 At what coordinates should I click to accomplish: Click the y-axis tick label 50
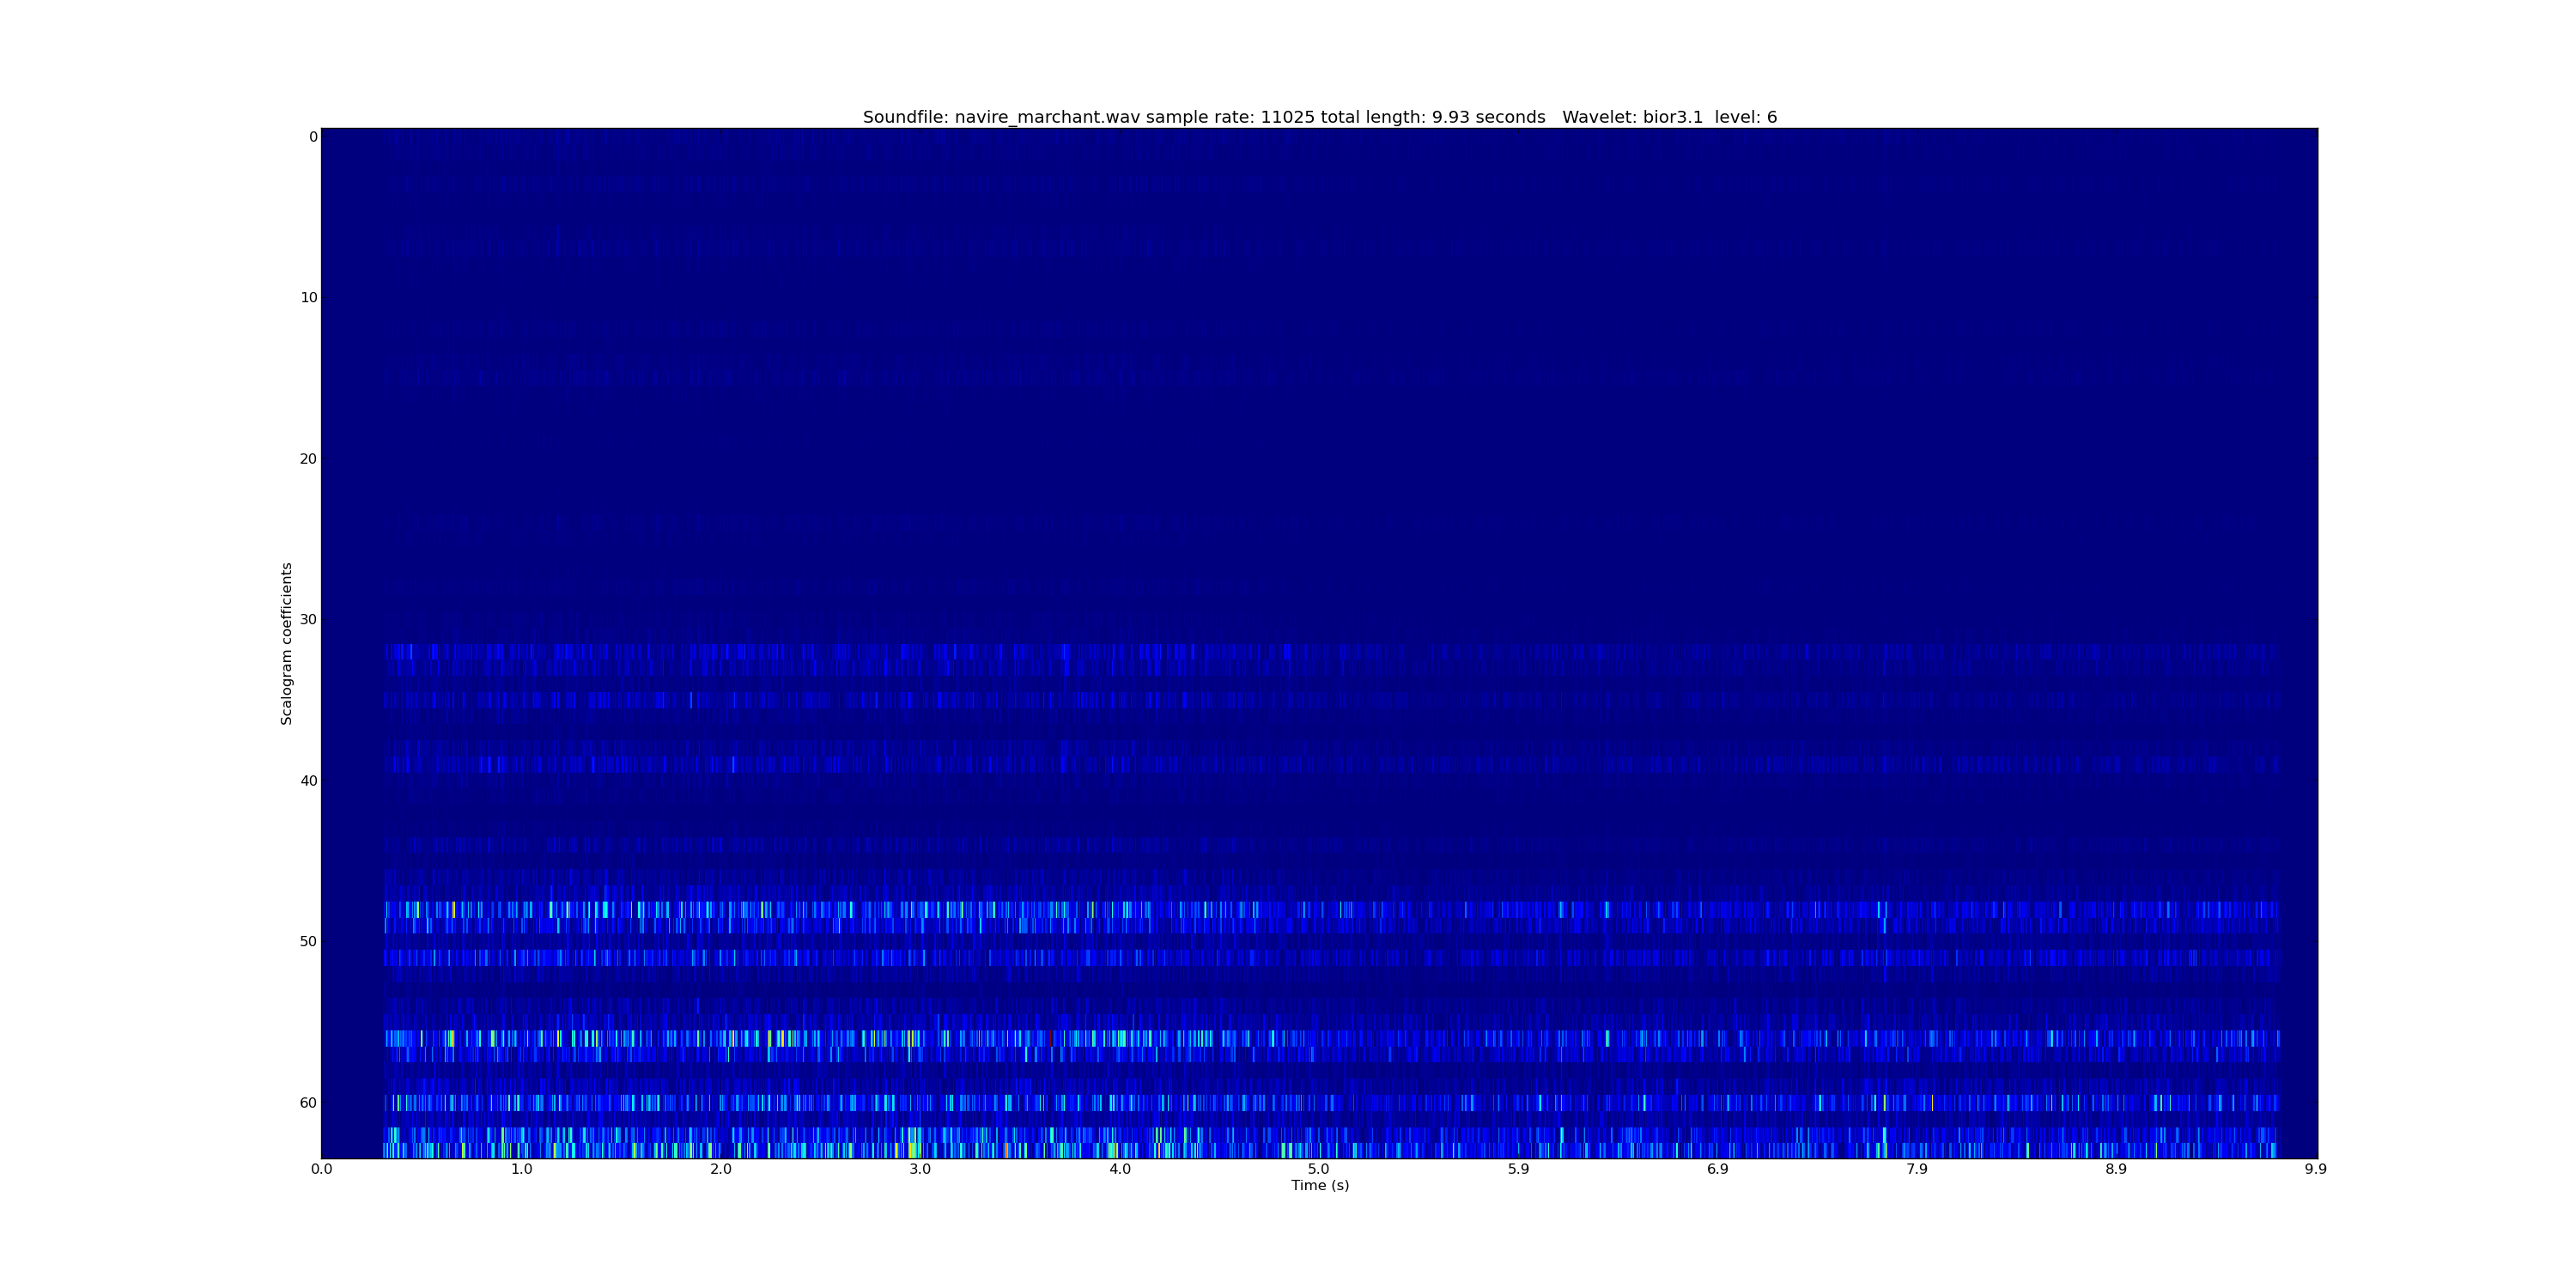tap(308, 941)
